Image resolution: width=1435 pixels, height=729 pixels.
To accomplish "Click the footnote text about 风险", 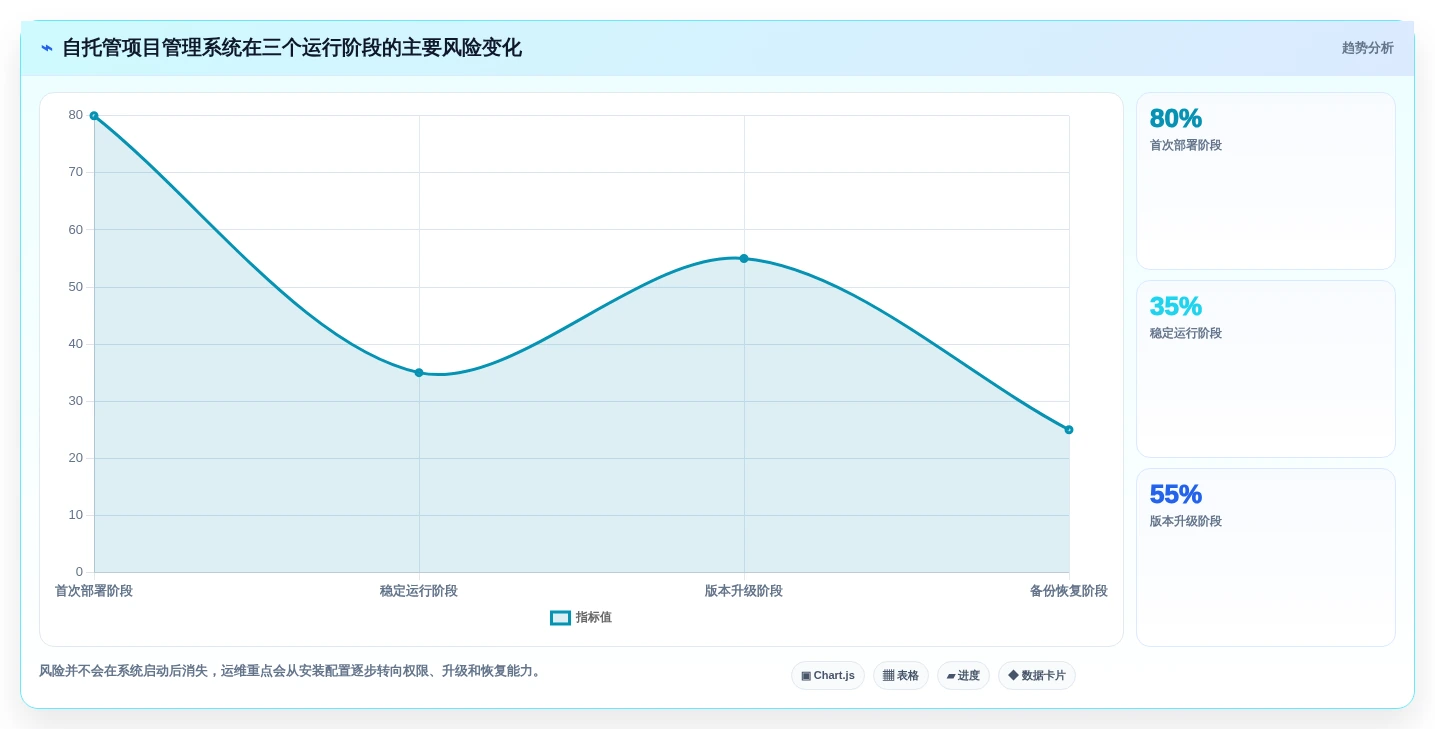I will point(291,671).
